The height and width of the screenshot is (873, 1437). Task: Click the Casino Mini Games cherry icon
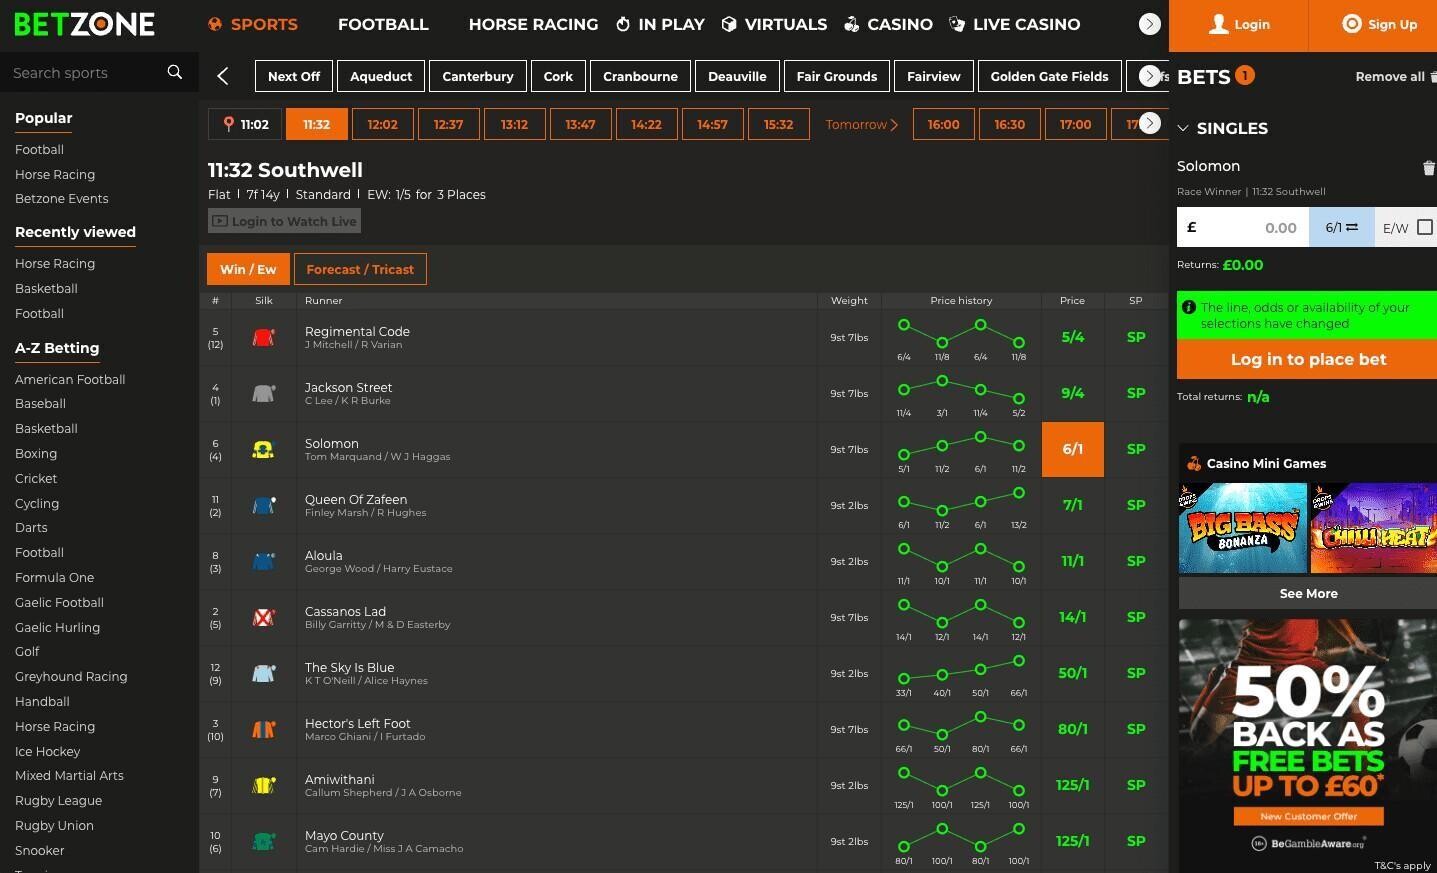click(x=1193, y=463)
